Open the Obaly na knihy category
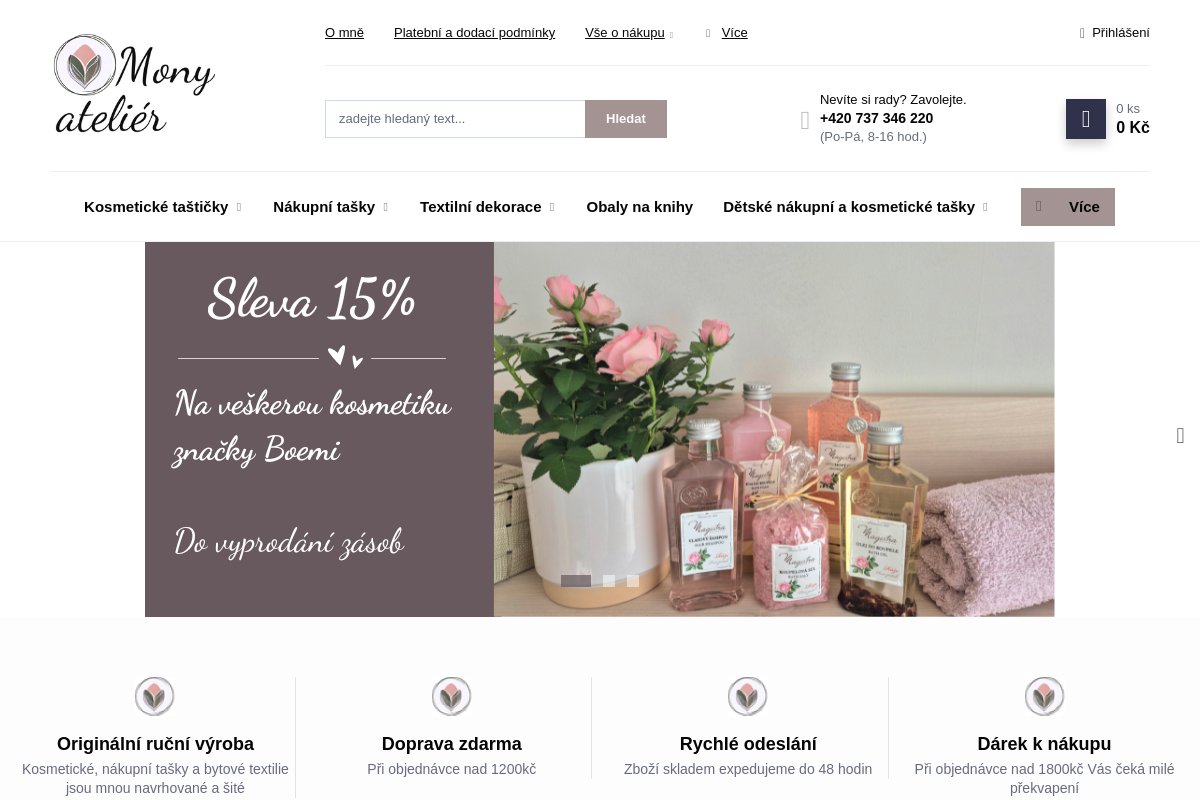The image size is (1200, 800). tap(640, 207)
